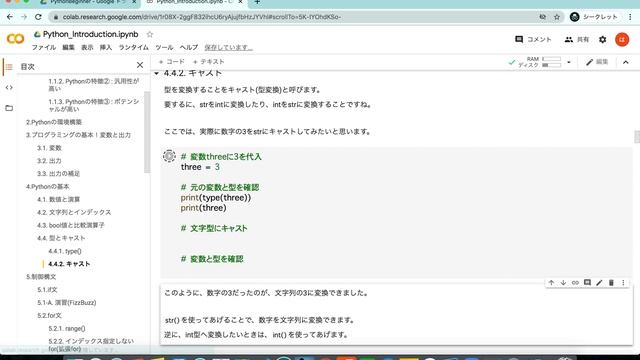The height and width of the screenshot is (360, 640).
Task: Open the 表示 menu
Action: coord(87,47)
